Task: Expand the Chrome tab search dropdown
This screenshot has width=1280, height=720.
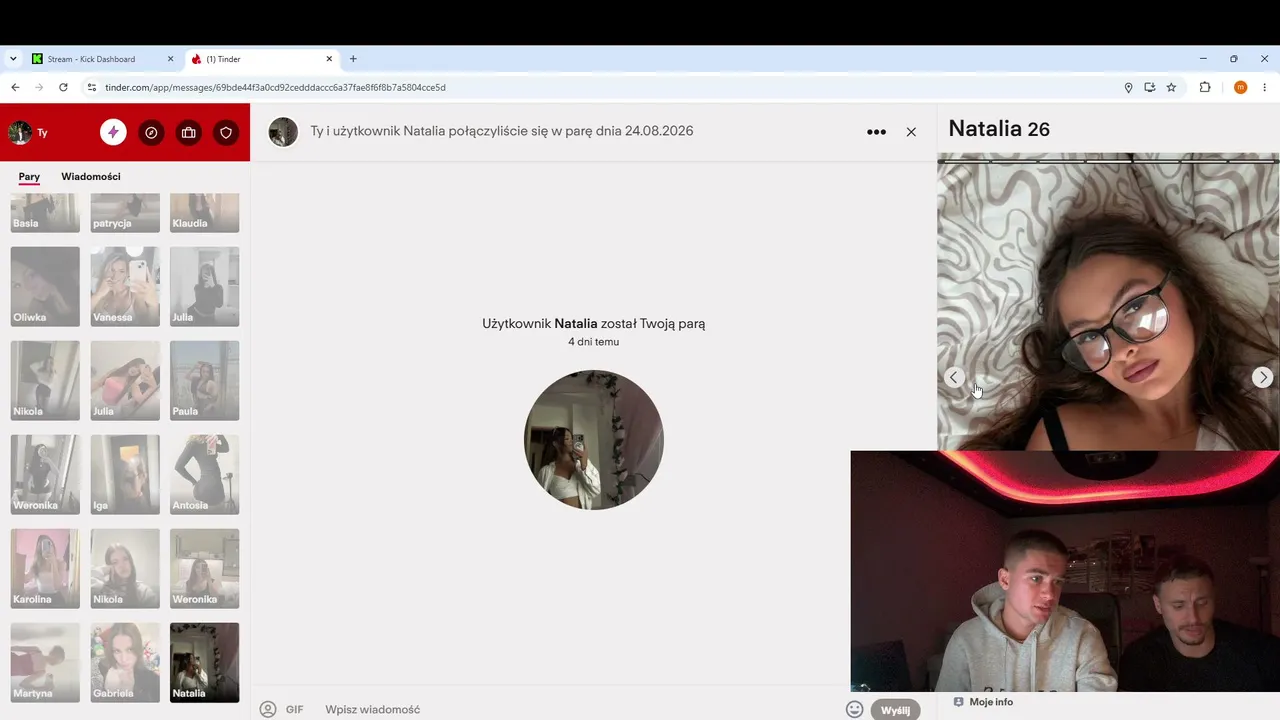Action: [x=13, y=59]
